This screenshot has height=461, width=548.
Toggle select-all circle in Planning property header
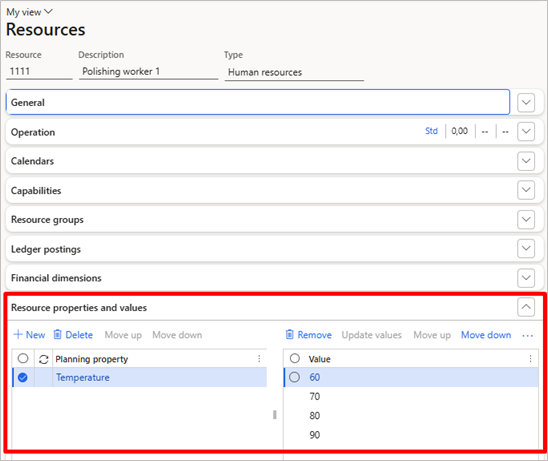click(23, 358)
